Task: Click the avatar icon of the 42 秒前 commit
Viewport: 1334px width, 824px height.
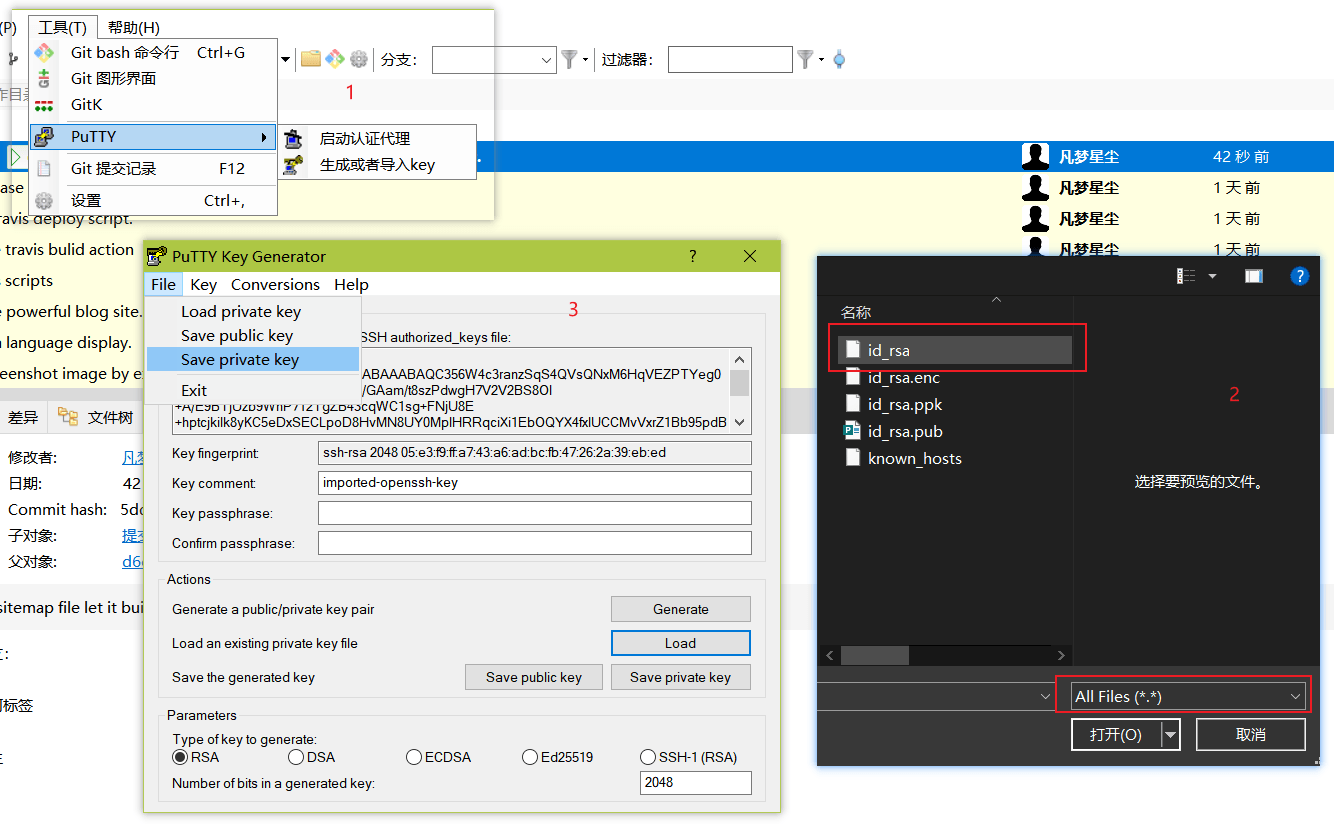Action: pos(1035,156)
